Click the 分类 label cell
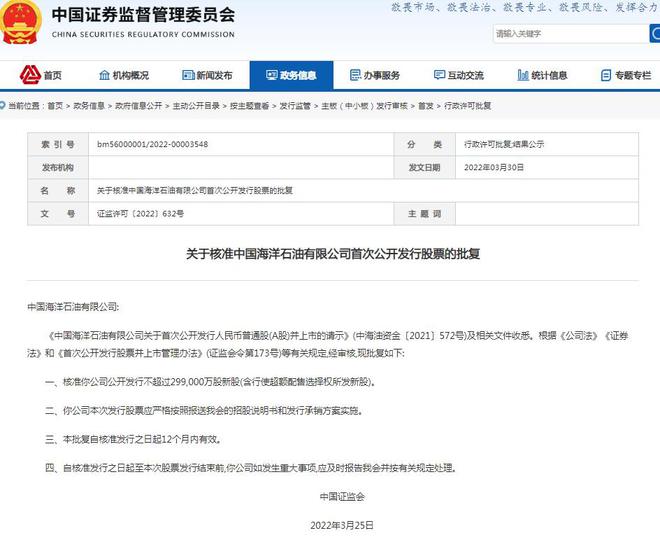This screenshot has width=660, height=547. coord(424,144)
